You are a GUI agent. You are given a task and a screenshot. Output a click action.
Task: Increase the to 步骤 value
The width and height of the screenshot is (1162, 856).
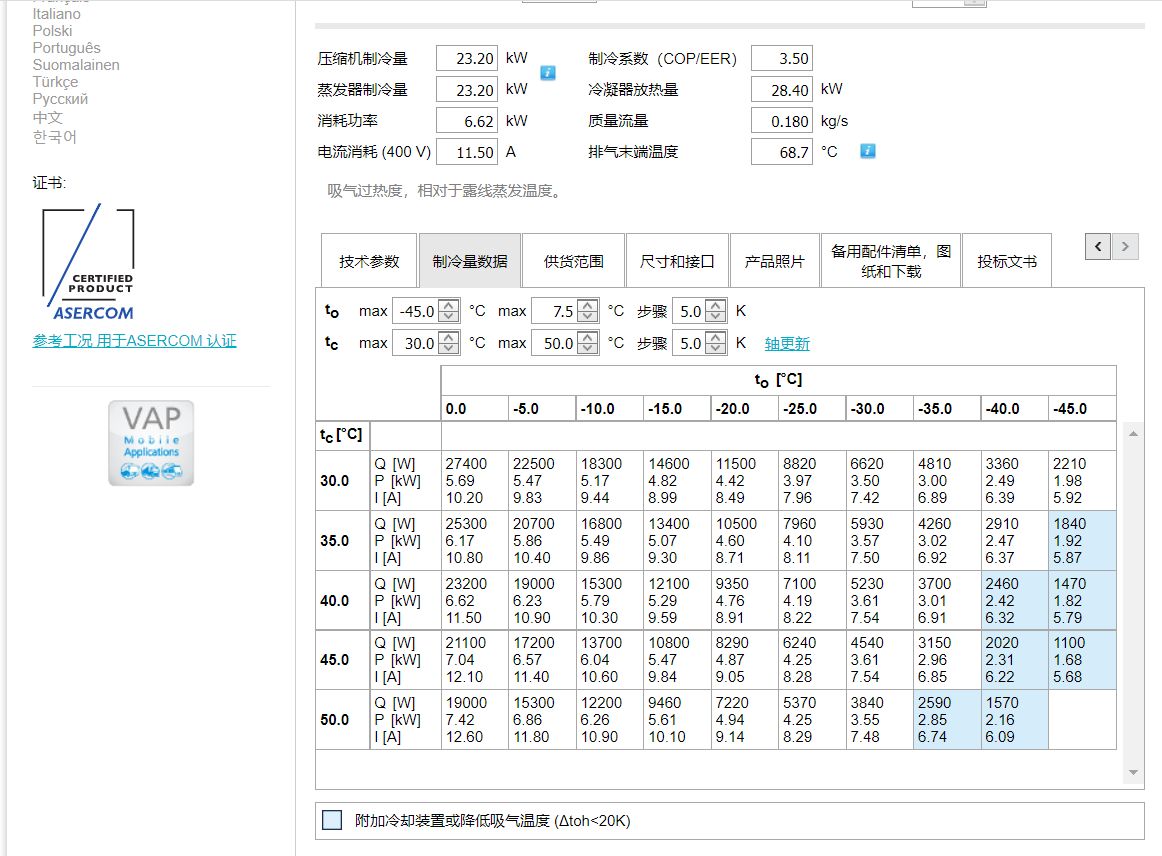715,305
